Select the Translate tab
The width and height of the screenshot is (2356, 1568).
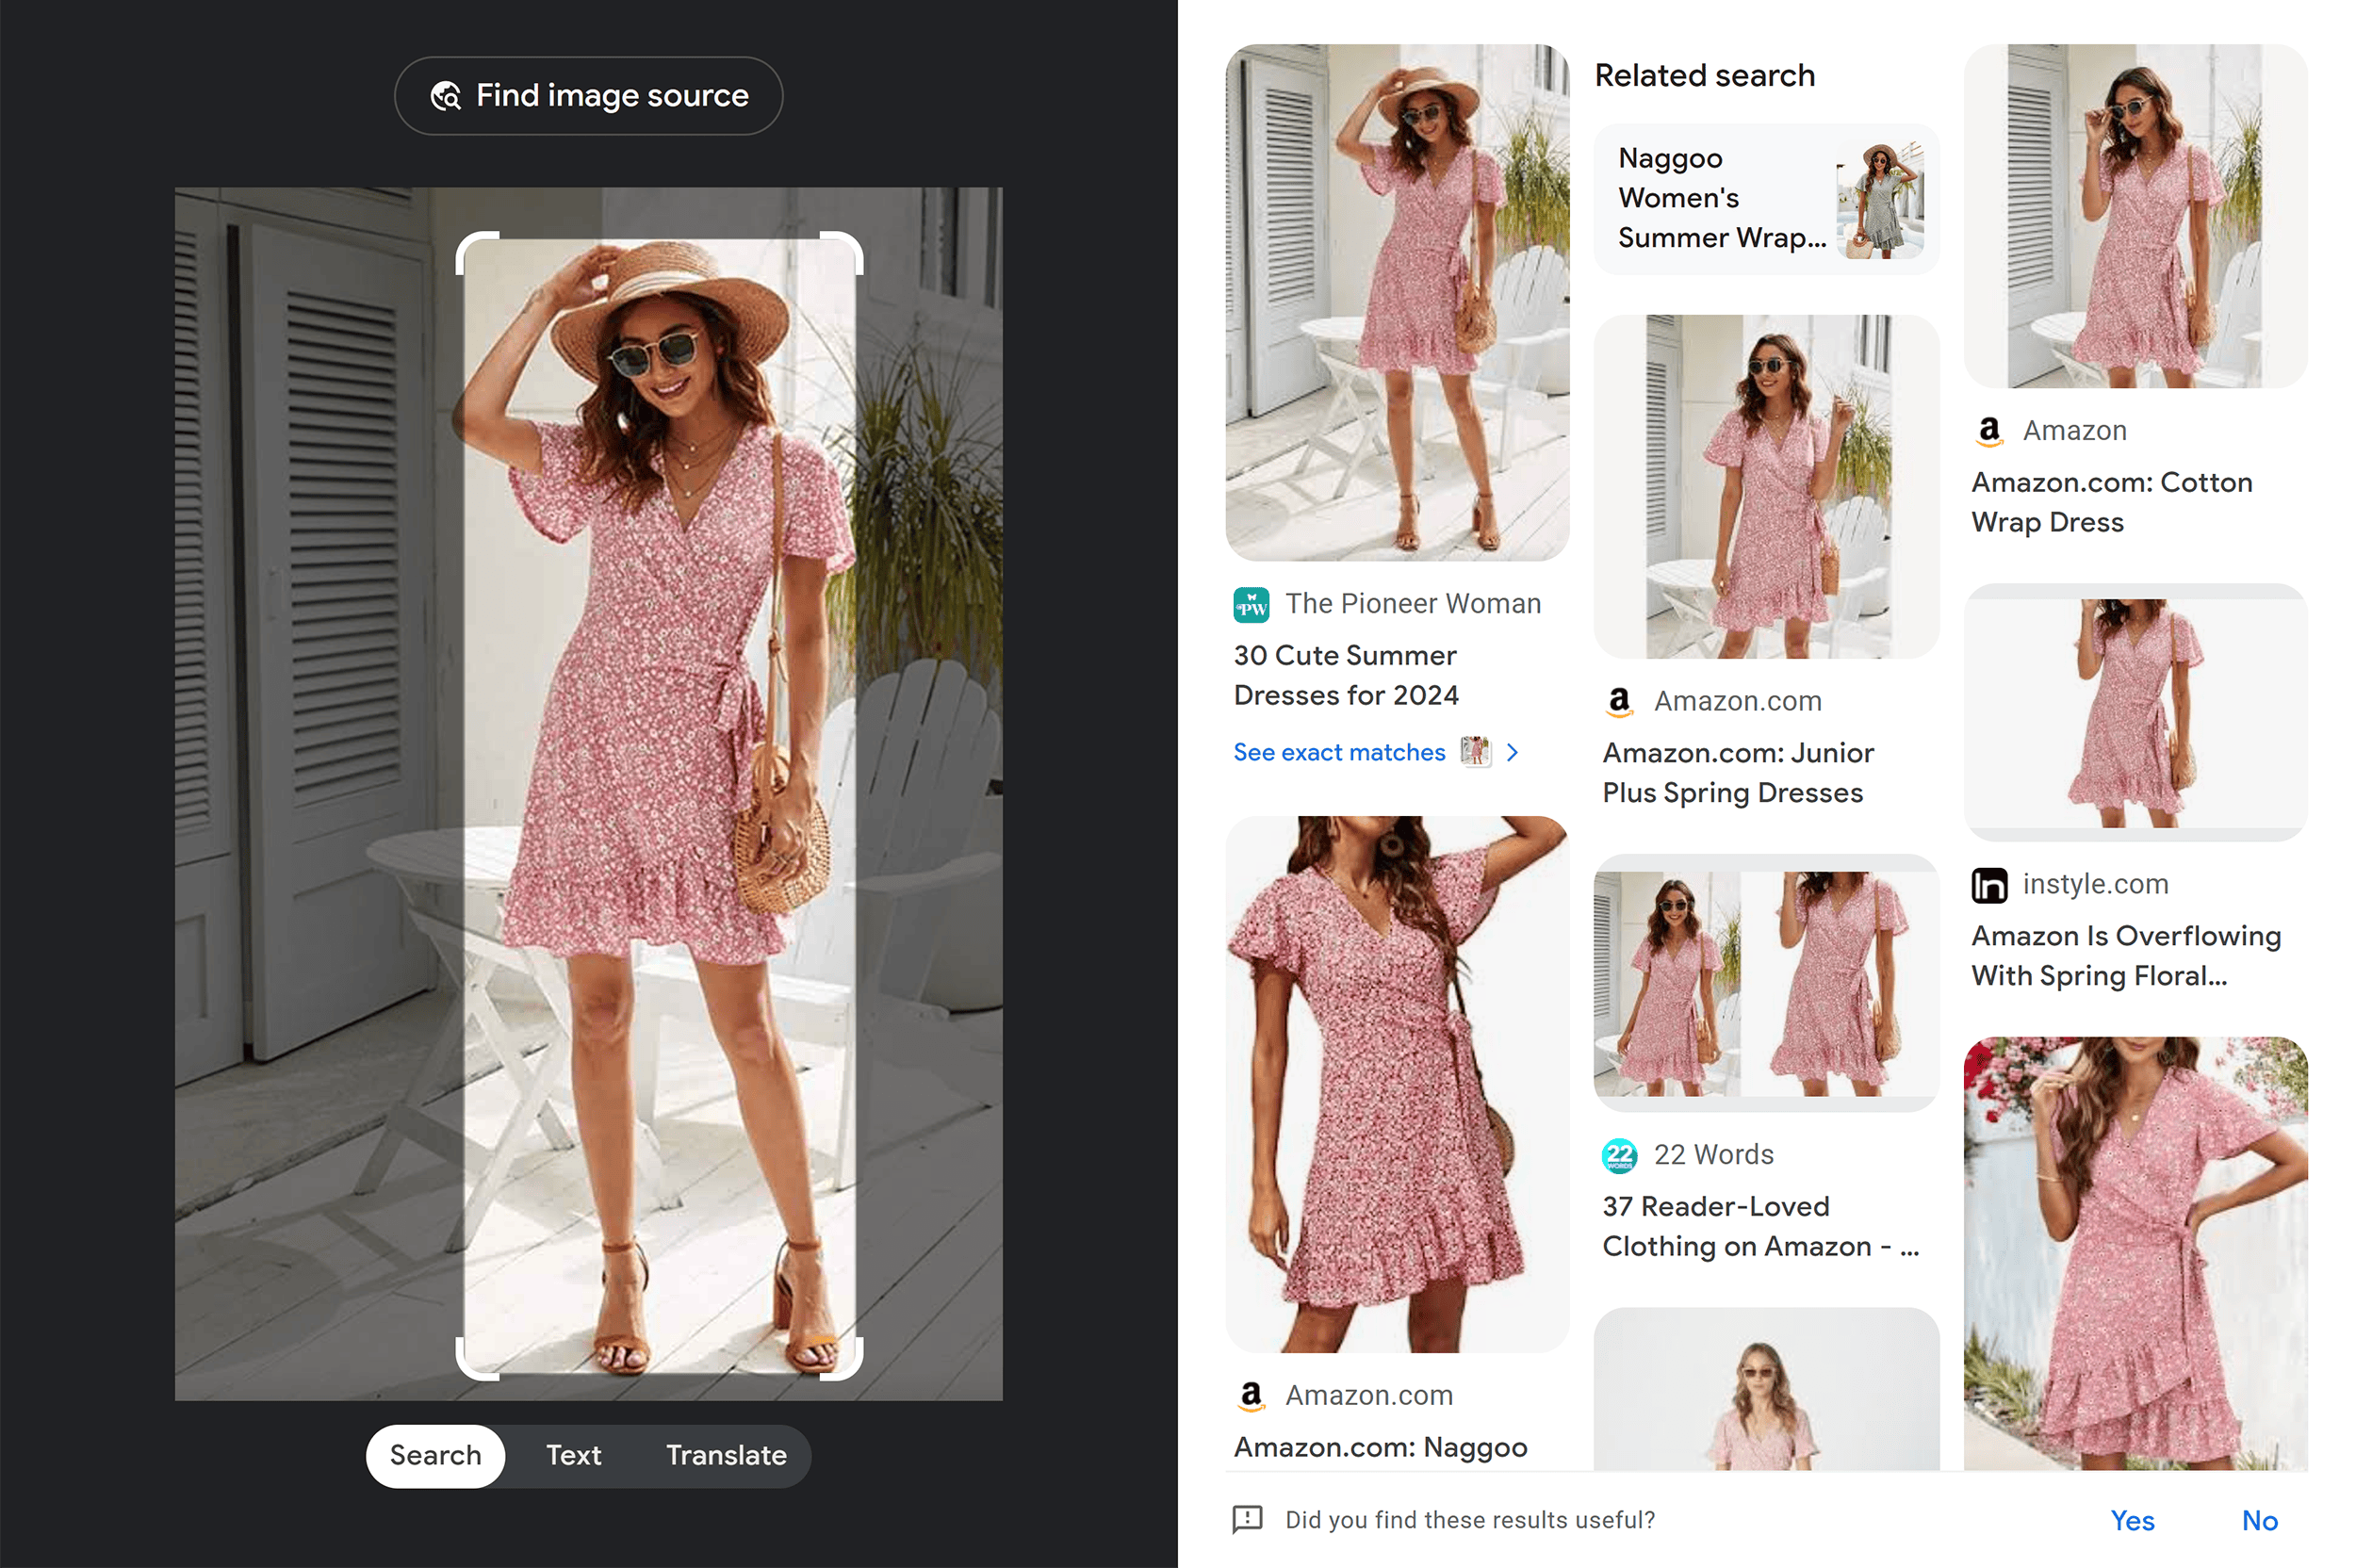coord(723,1454)
